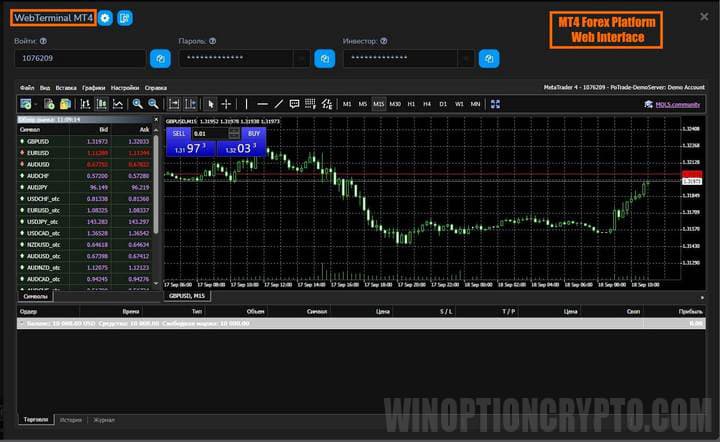Switch to the История tab
The image size is (720, 442).
70,420
